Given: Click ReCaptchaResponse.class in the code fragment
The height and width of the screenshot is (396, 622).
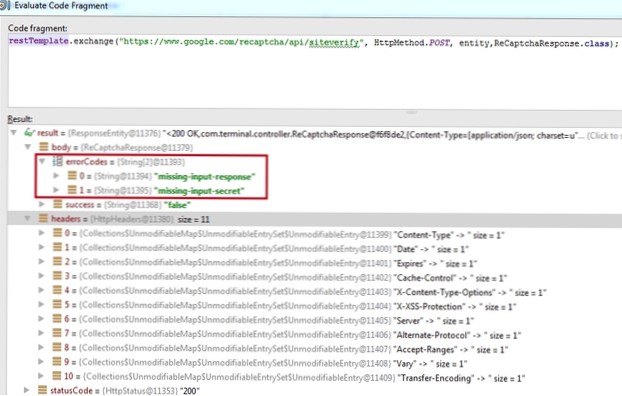Looking at the screenshot, I should pos(552,43).
